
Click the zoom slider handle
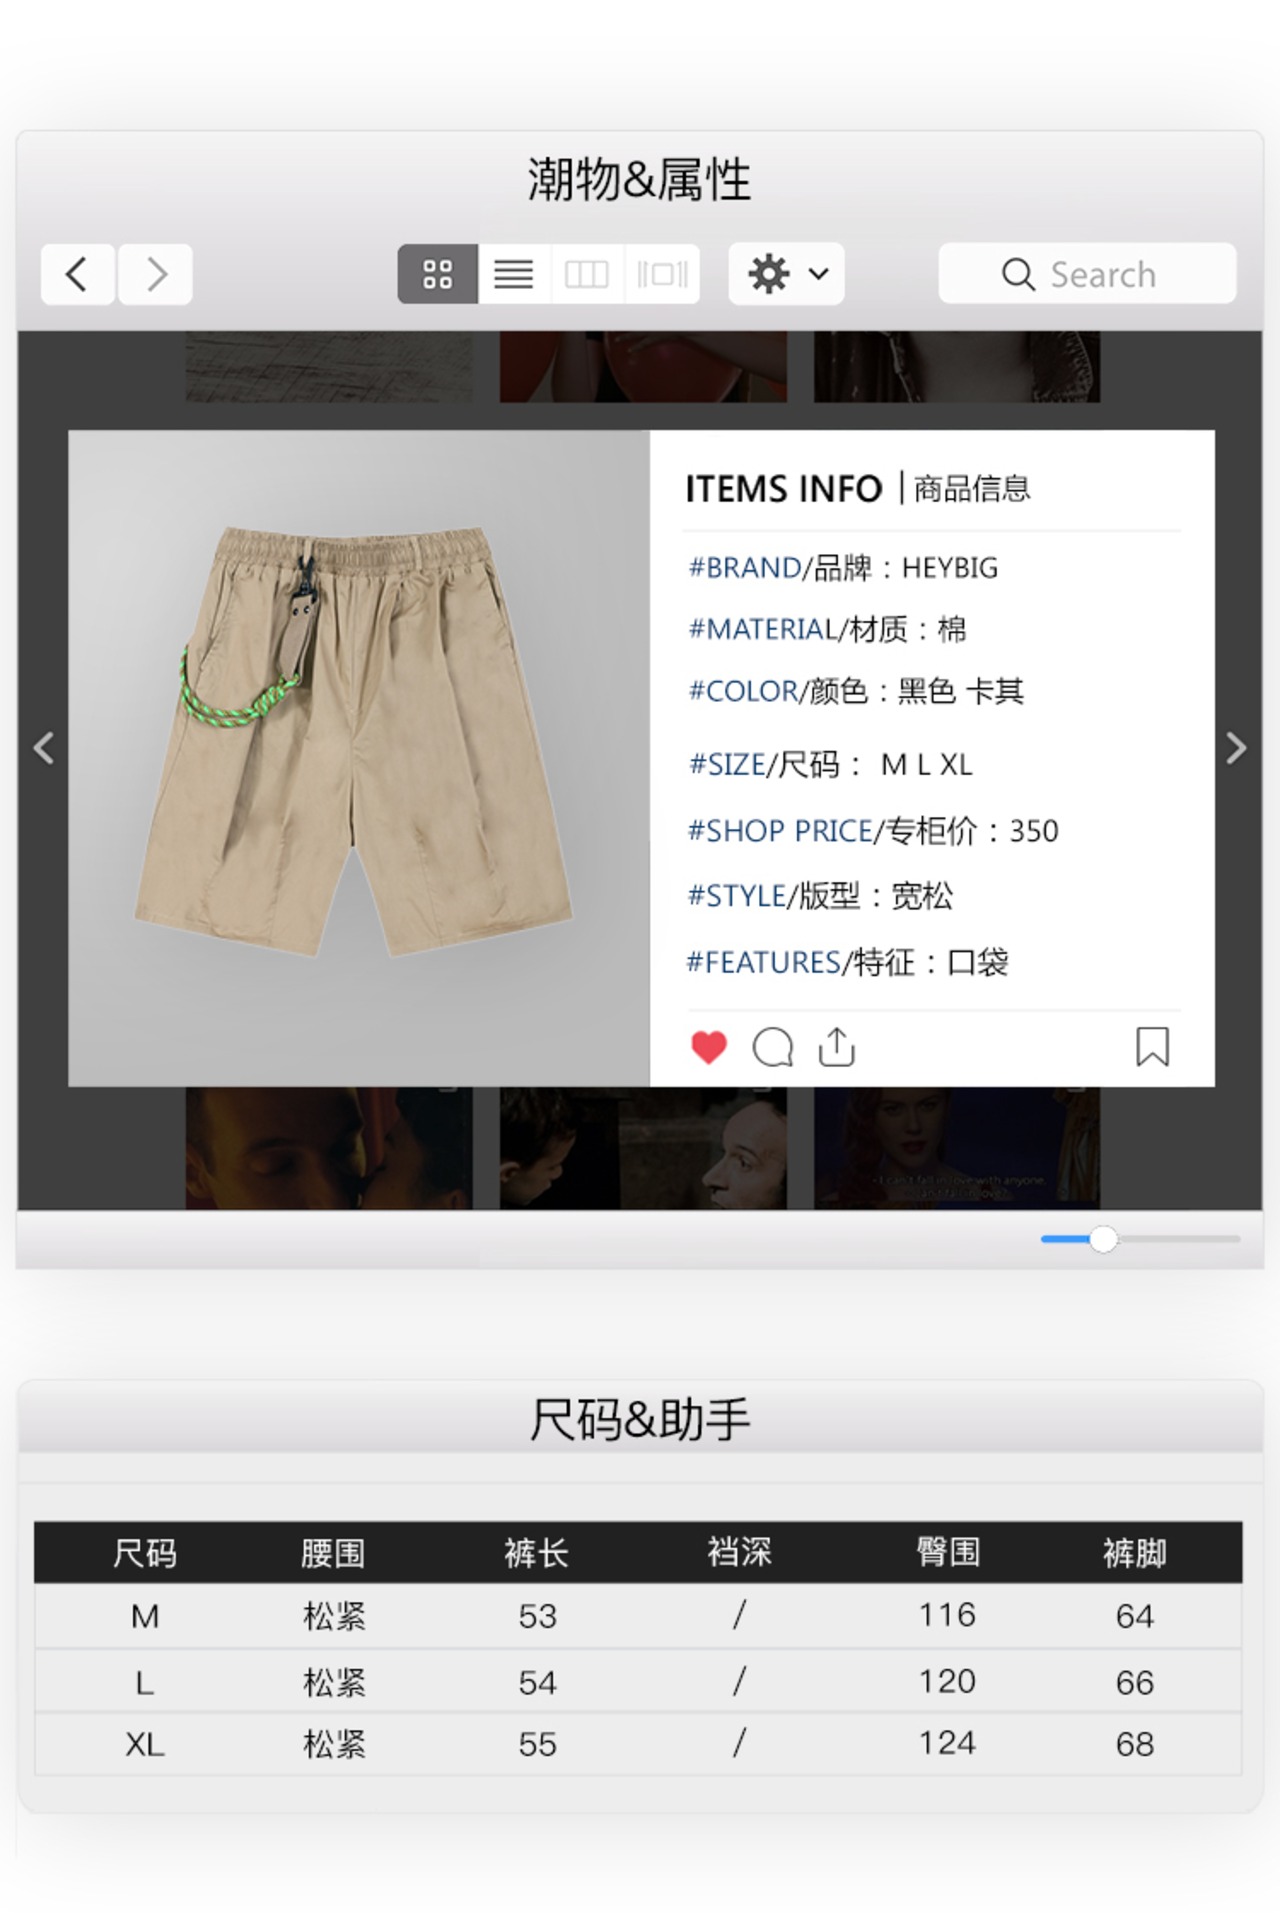pyautogui.click(x=1103, y=1239)
